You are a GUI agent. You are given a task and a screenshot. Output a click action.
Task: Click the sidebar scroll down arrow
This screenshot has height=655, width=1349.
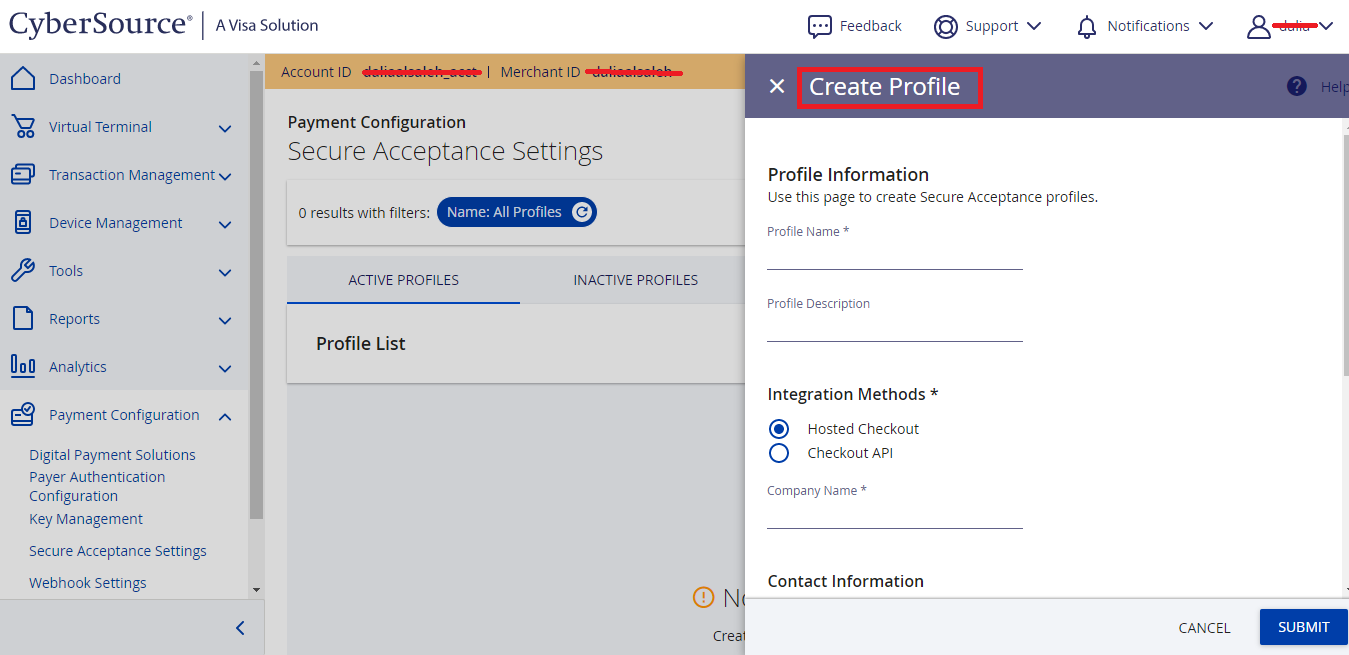[x=256, y=590]
